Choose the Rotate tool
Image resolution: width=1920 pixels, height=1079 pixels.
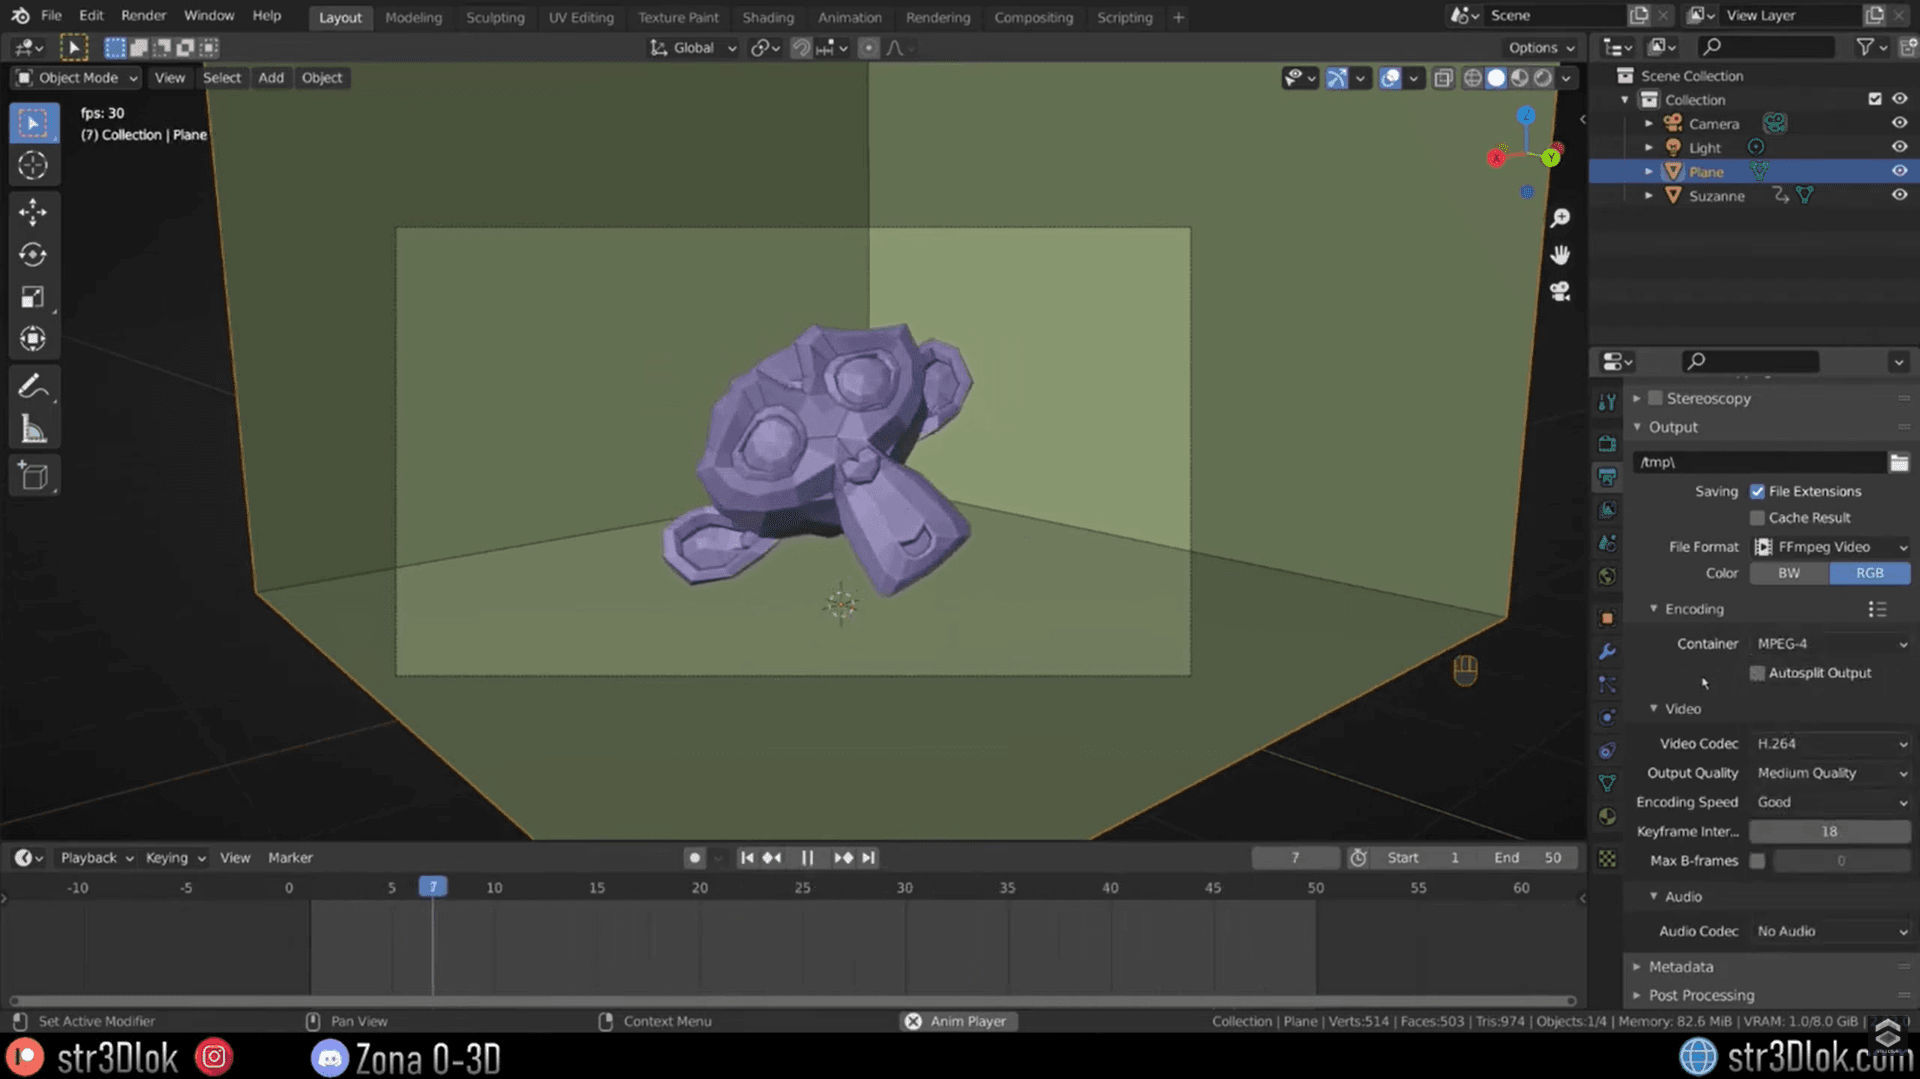33,255
